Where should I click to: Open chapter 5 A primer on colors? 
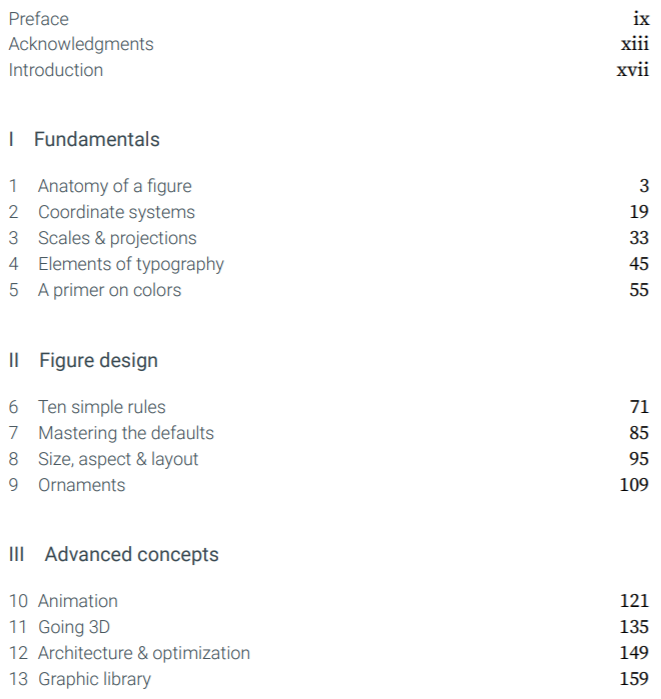(110, 290)
